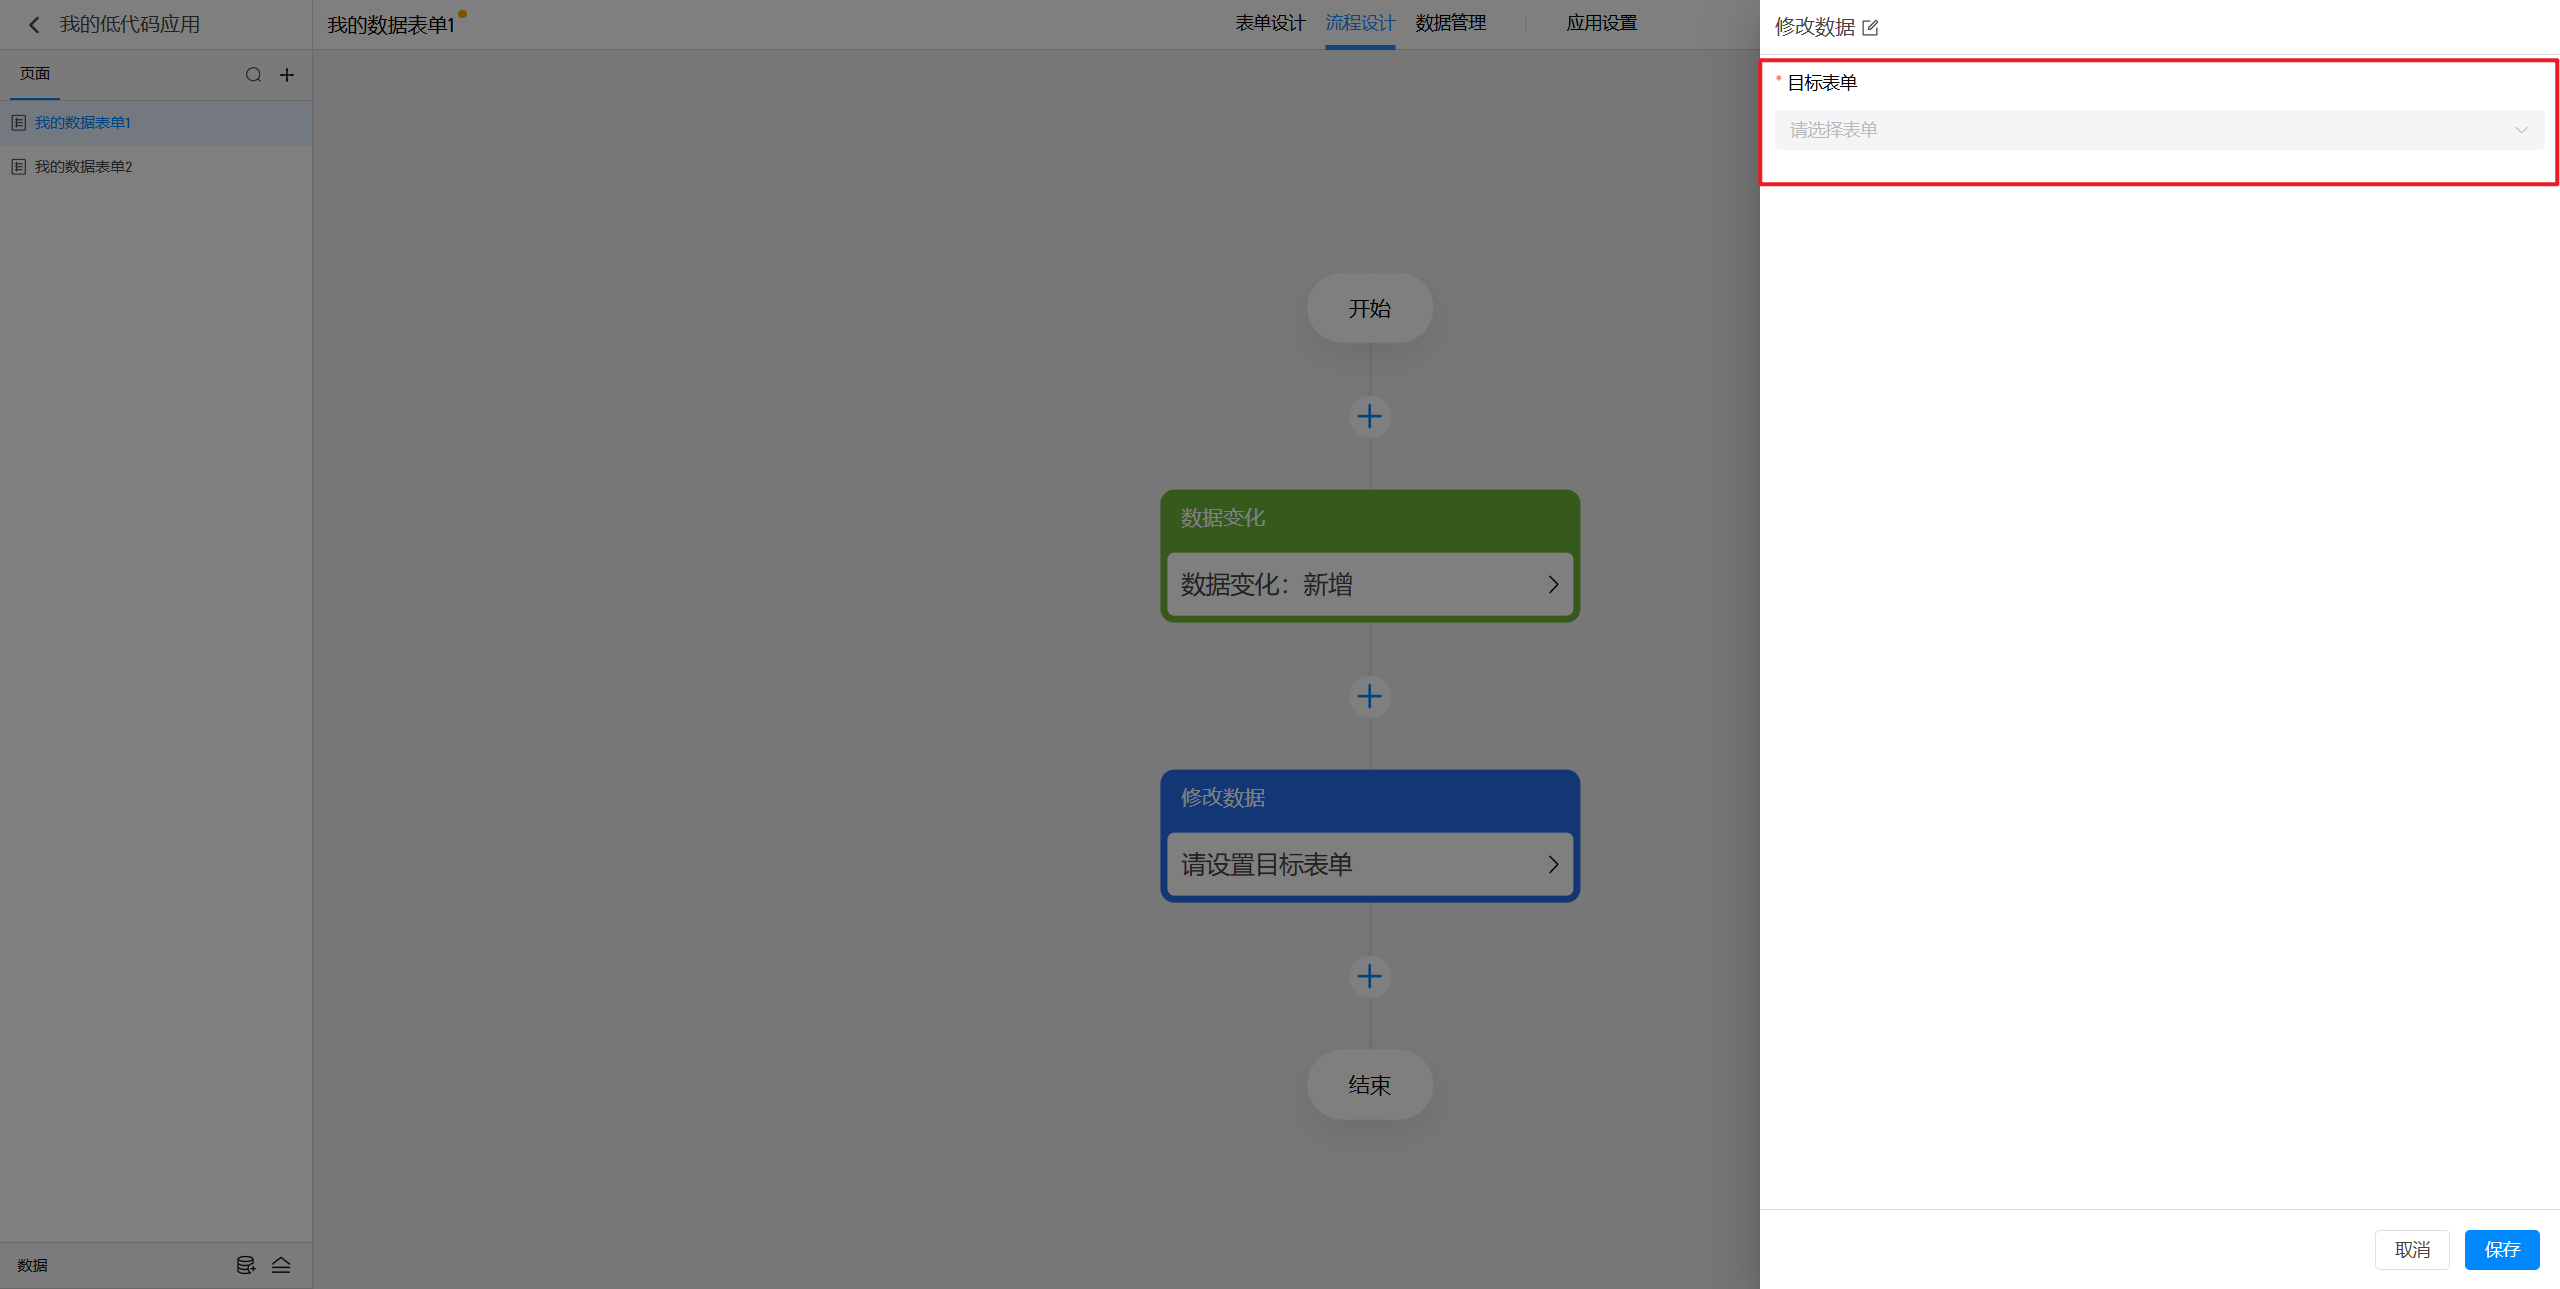Image resolution: width=2560 pixels, height=1289 pixels.
Task: Click the collapse icon at the bottom of the sidebar
Action: 281,1265
